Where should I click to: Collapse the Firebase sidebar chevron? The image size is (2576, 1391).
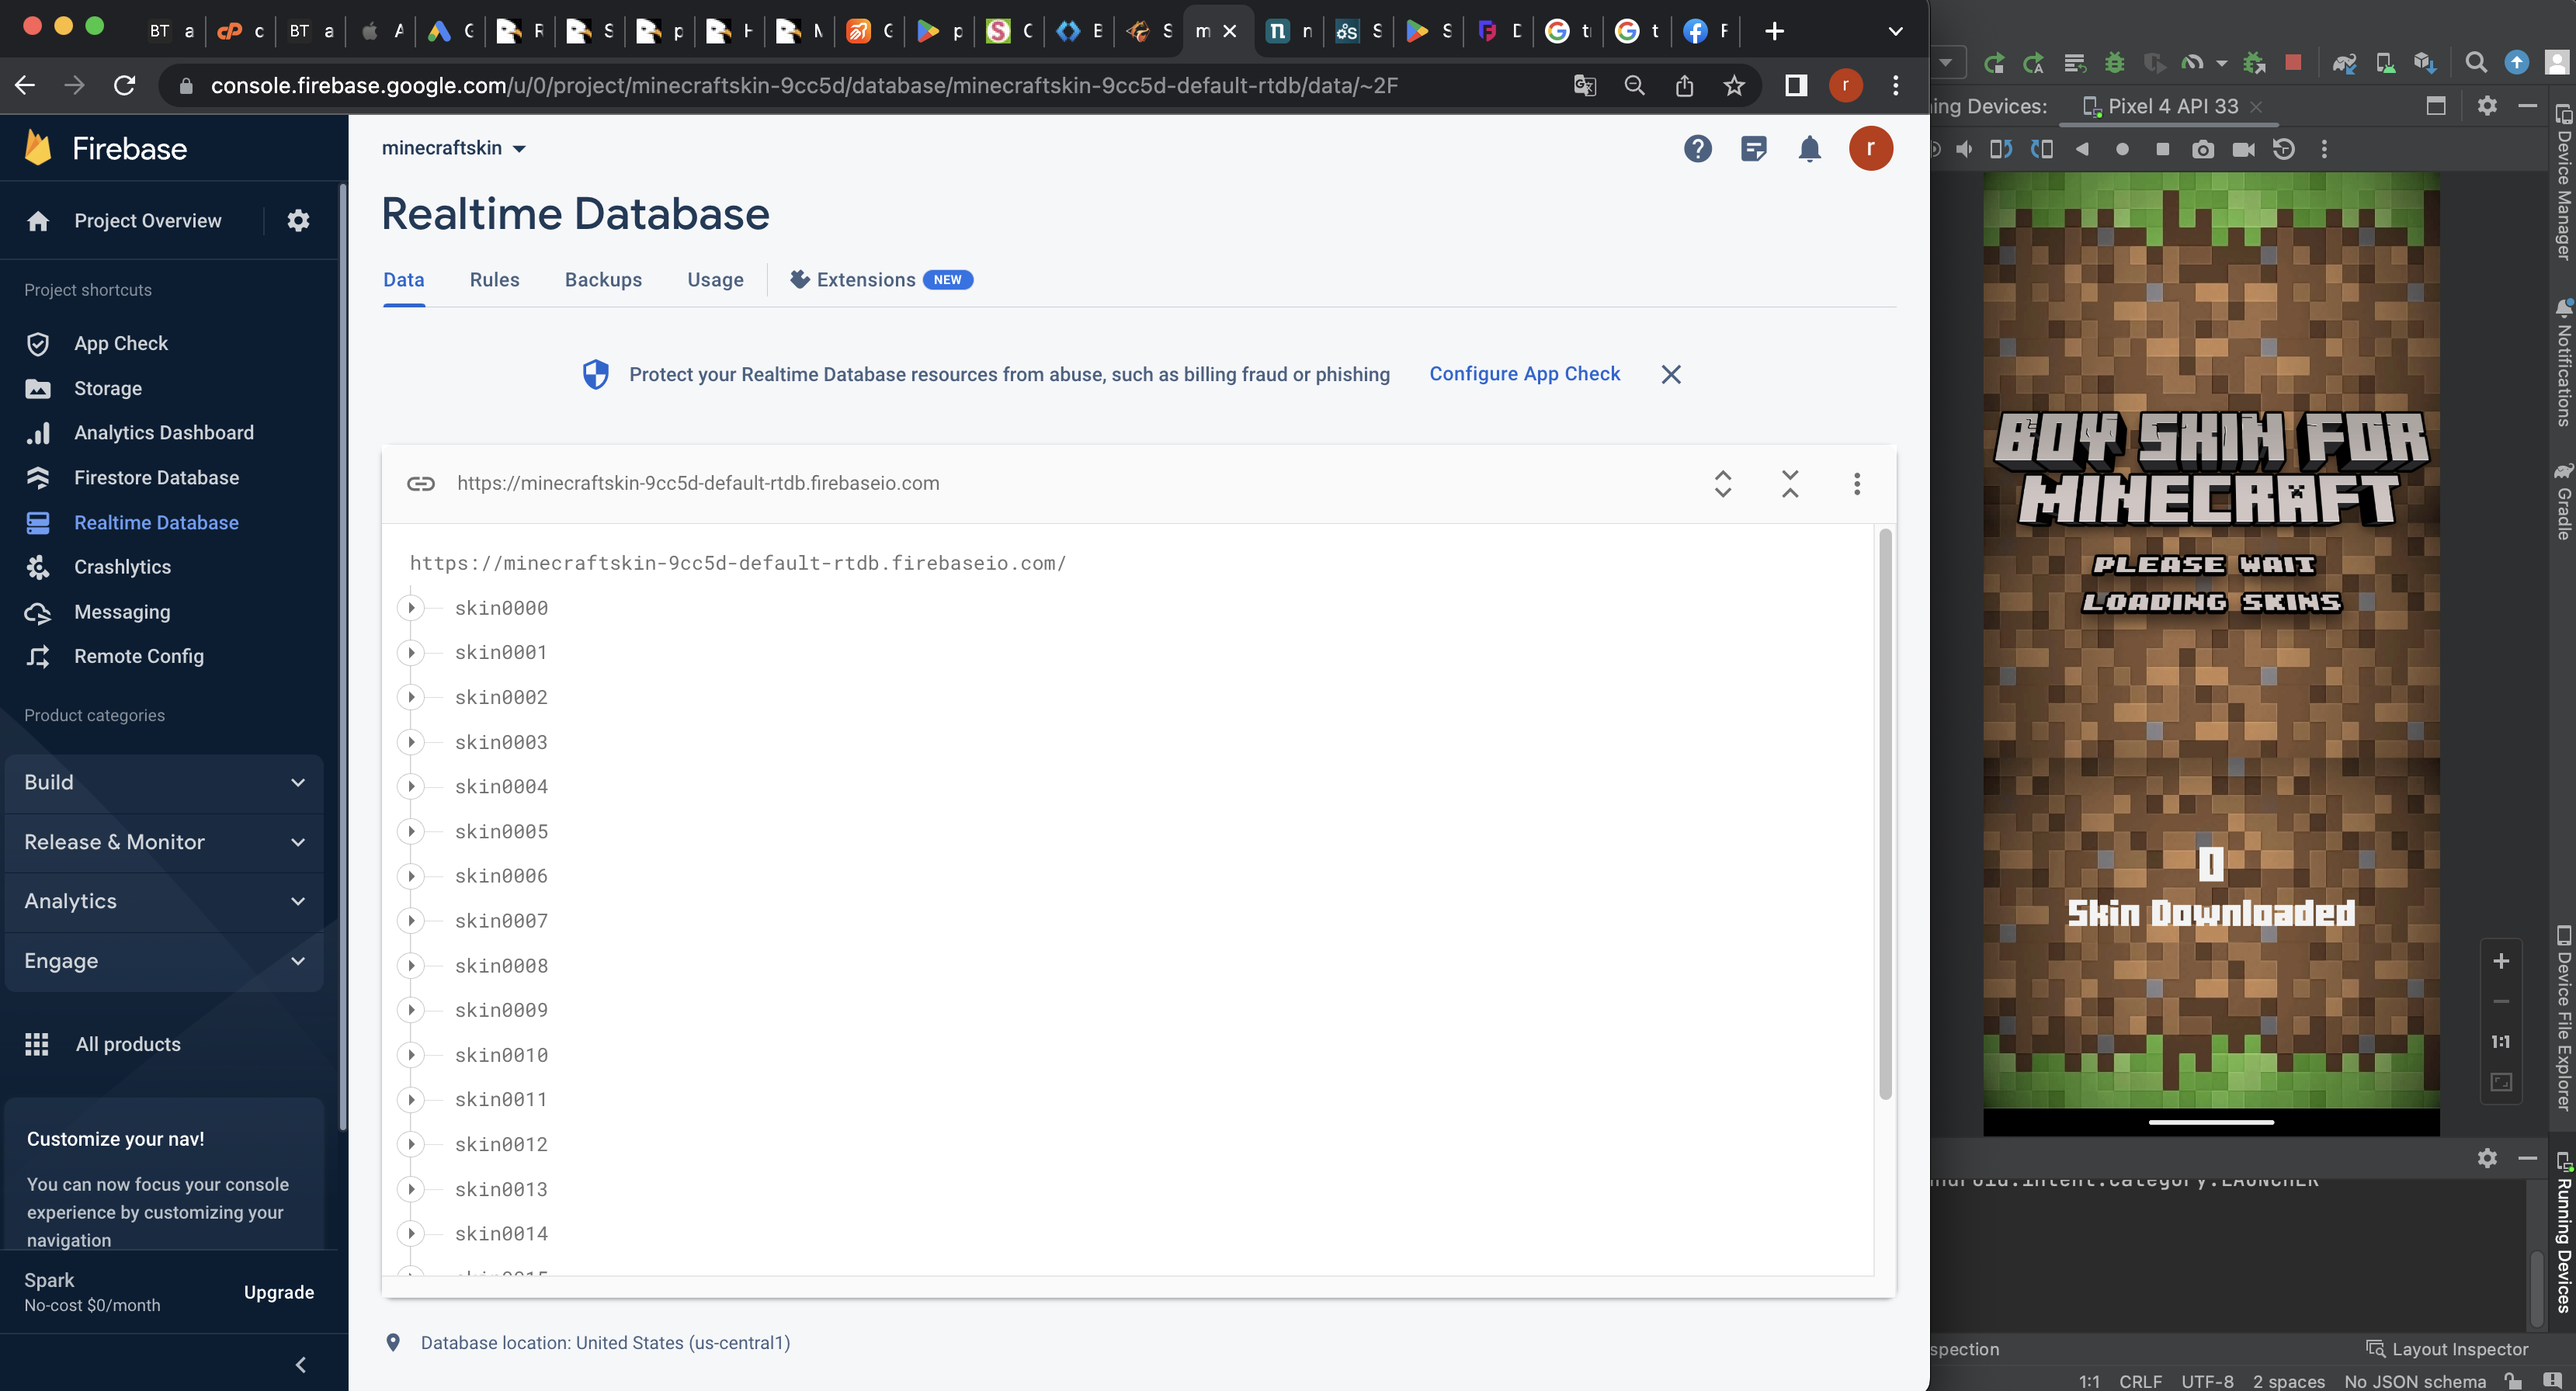[301, 1365]
